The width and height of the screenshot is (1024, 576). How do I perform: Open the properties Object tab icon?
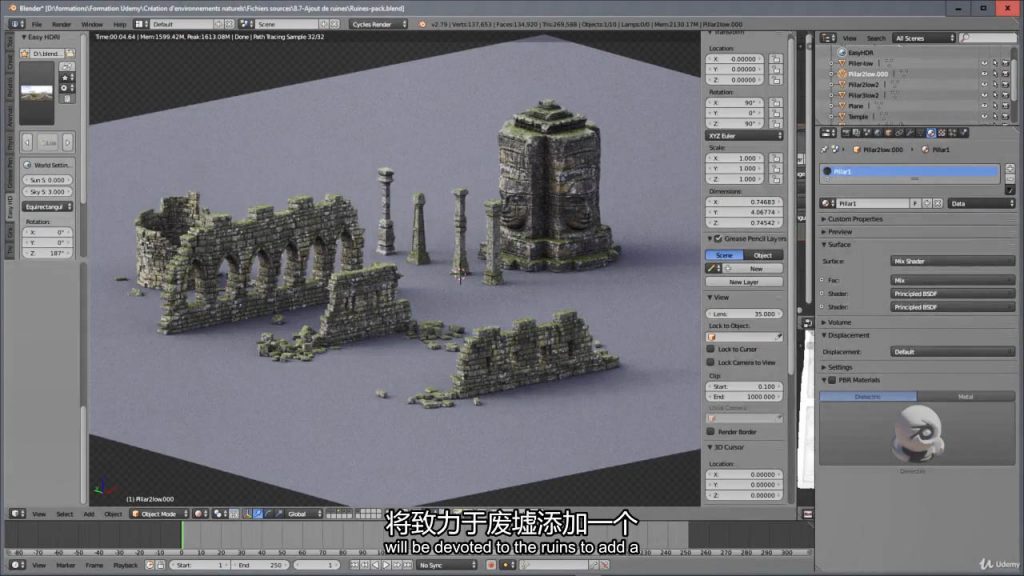click(x=888, y=133)
